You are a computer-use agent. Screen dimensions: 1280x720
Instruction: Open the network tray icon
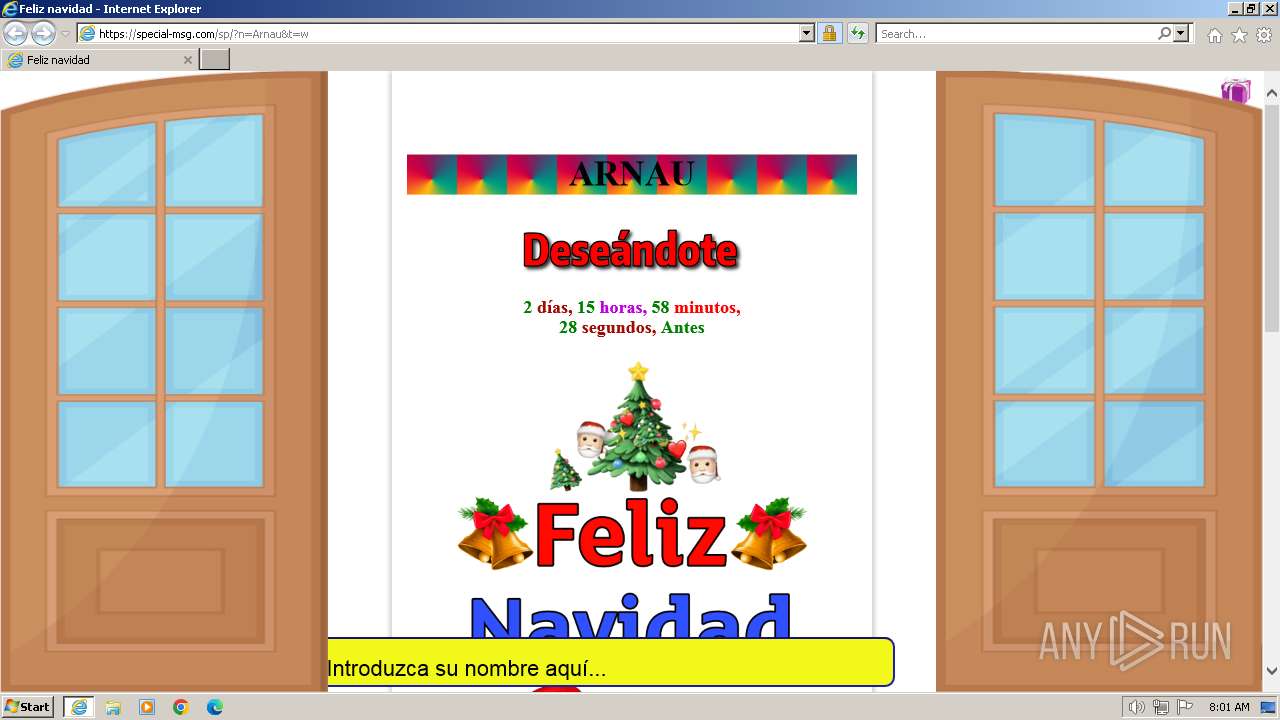(x=1161, y=707)
